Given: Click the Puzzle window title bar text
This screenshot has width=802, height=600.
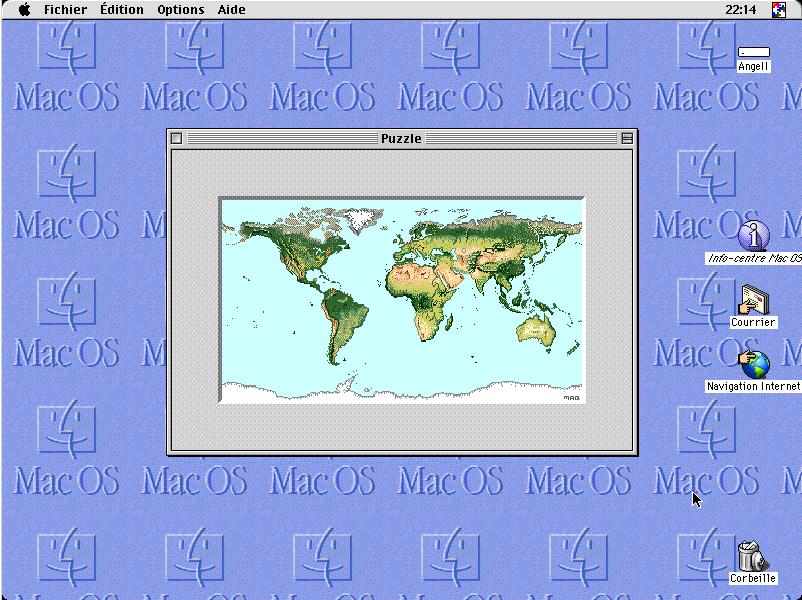Looking at the screenshot, I should 401,139.
